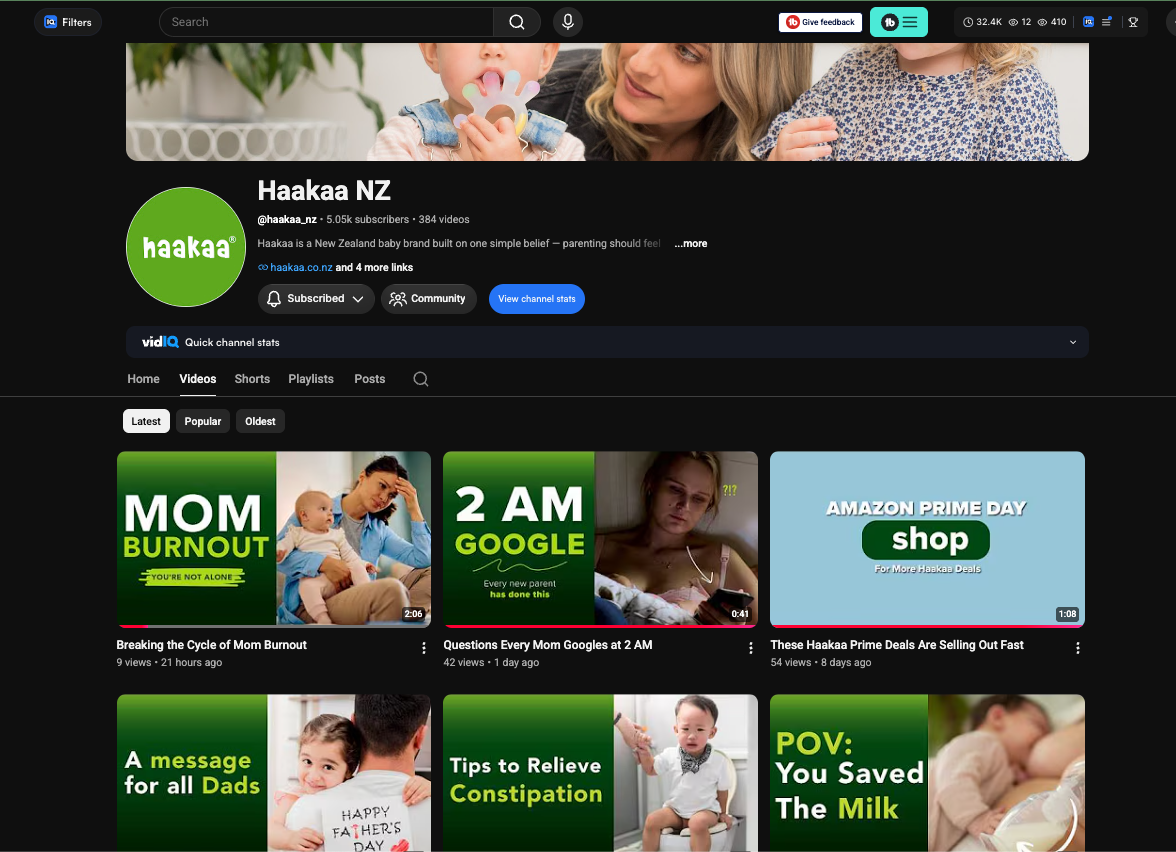Click the '384 videos' text
The height and width of the screenshot is (852, 1176).
(x=444, y=220)
